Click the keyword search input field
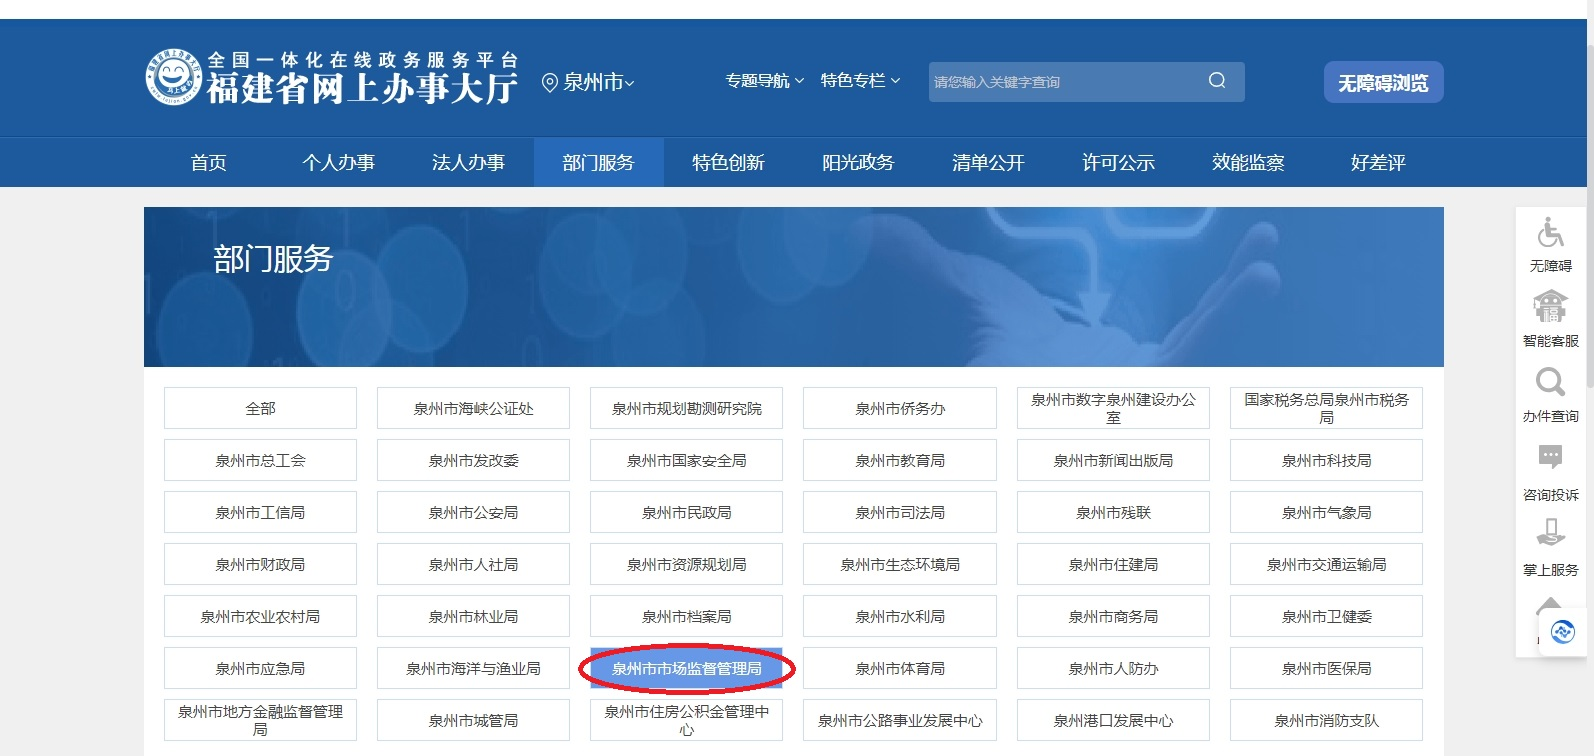 [x=1062, y=82]
